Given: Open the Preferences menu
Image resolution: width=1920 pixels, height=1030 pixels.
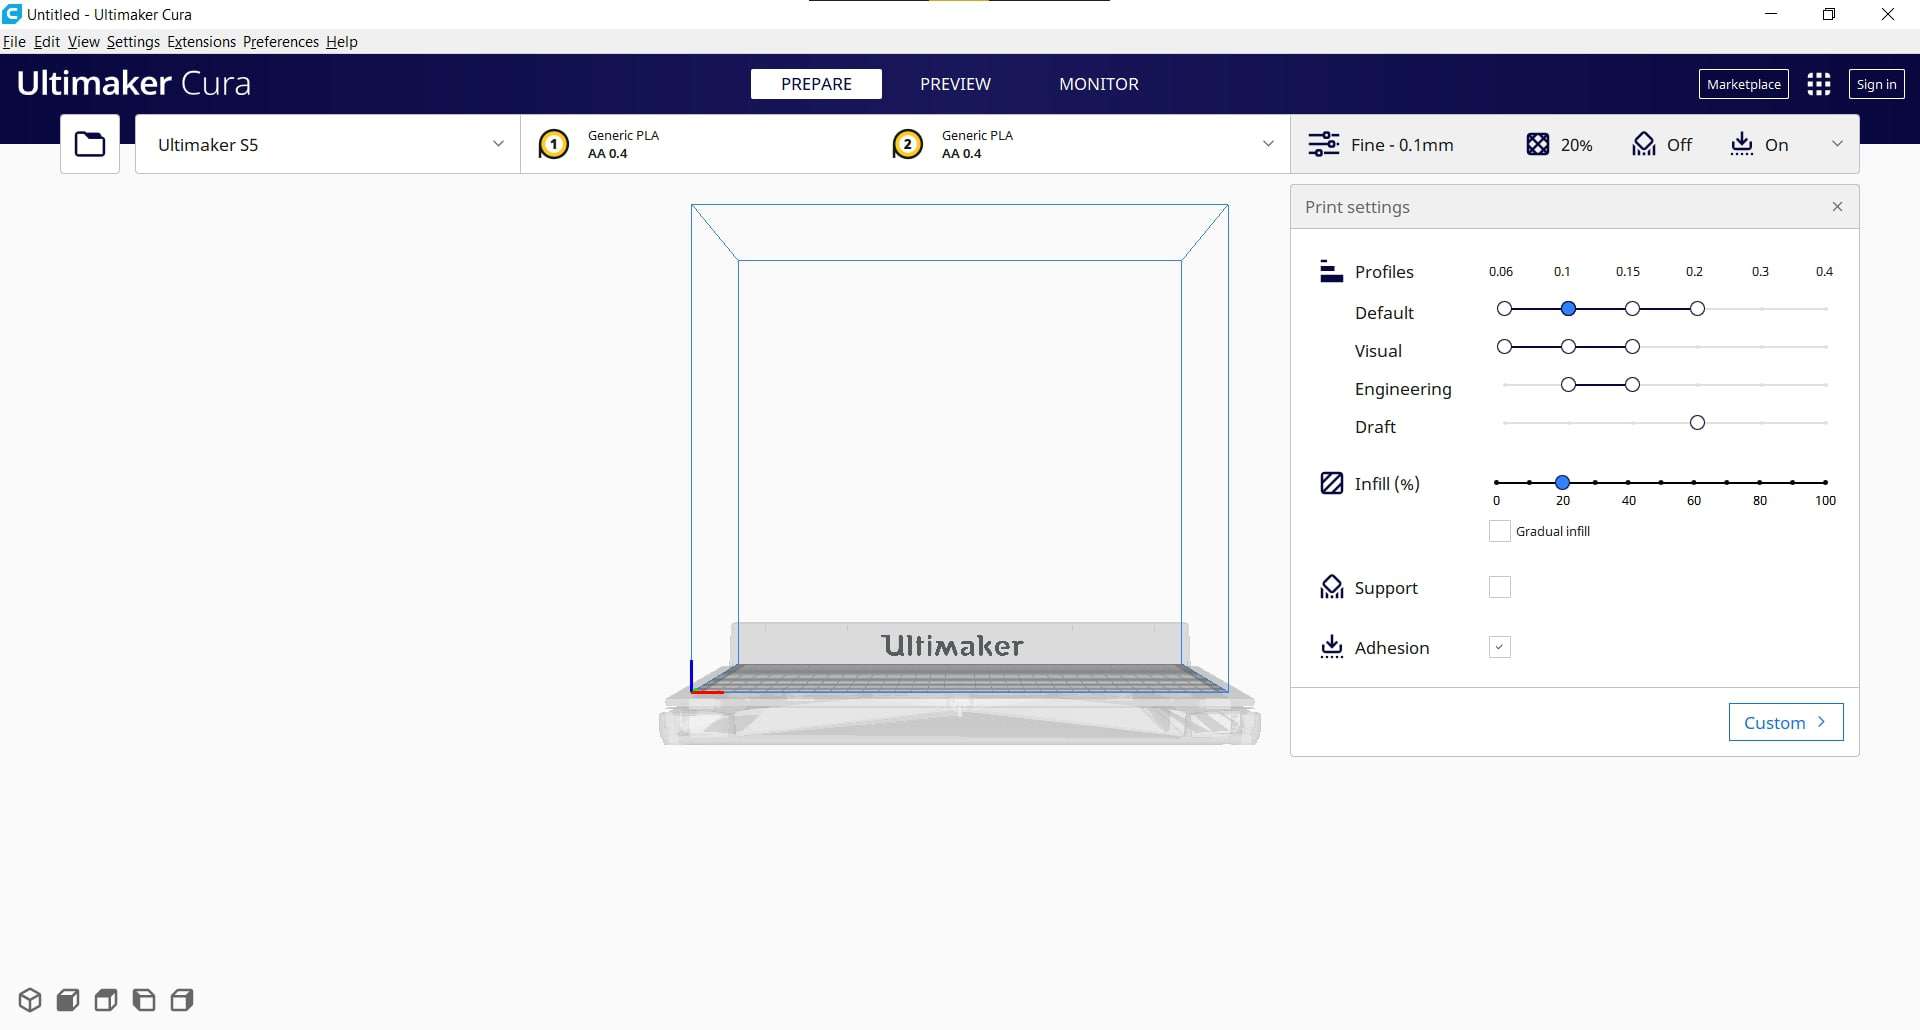Looking at the screenshot, I should pyautogui.click(x=281, y=42).
